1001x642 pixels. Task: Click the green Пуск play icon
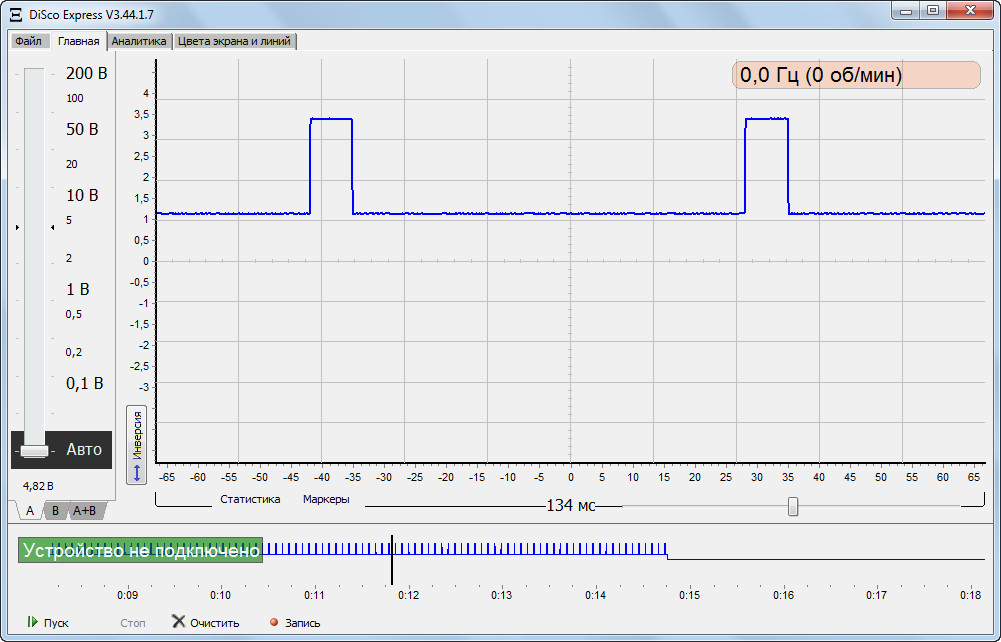33,622
